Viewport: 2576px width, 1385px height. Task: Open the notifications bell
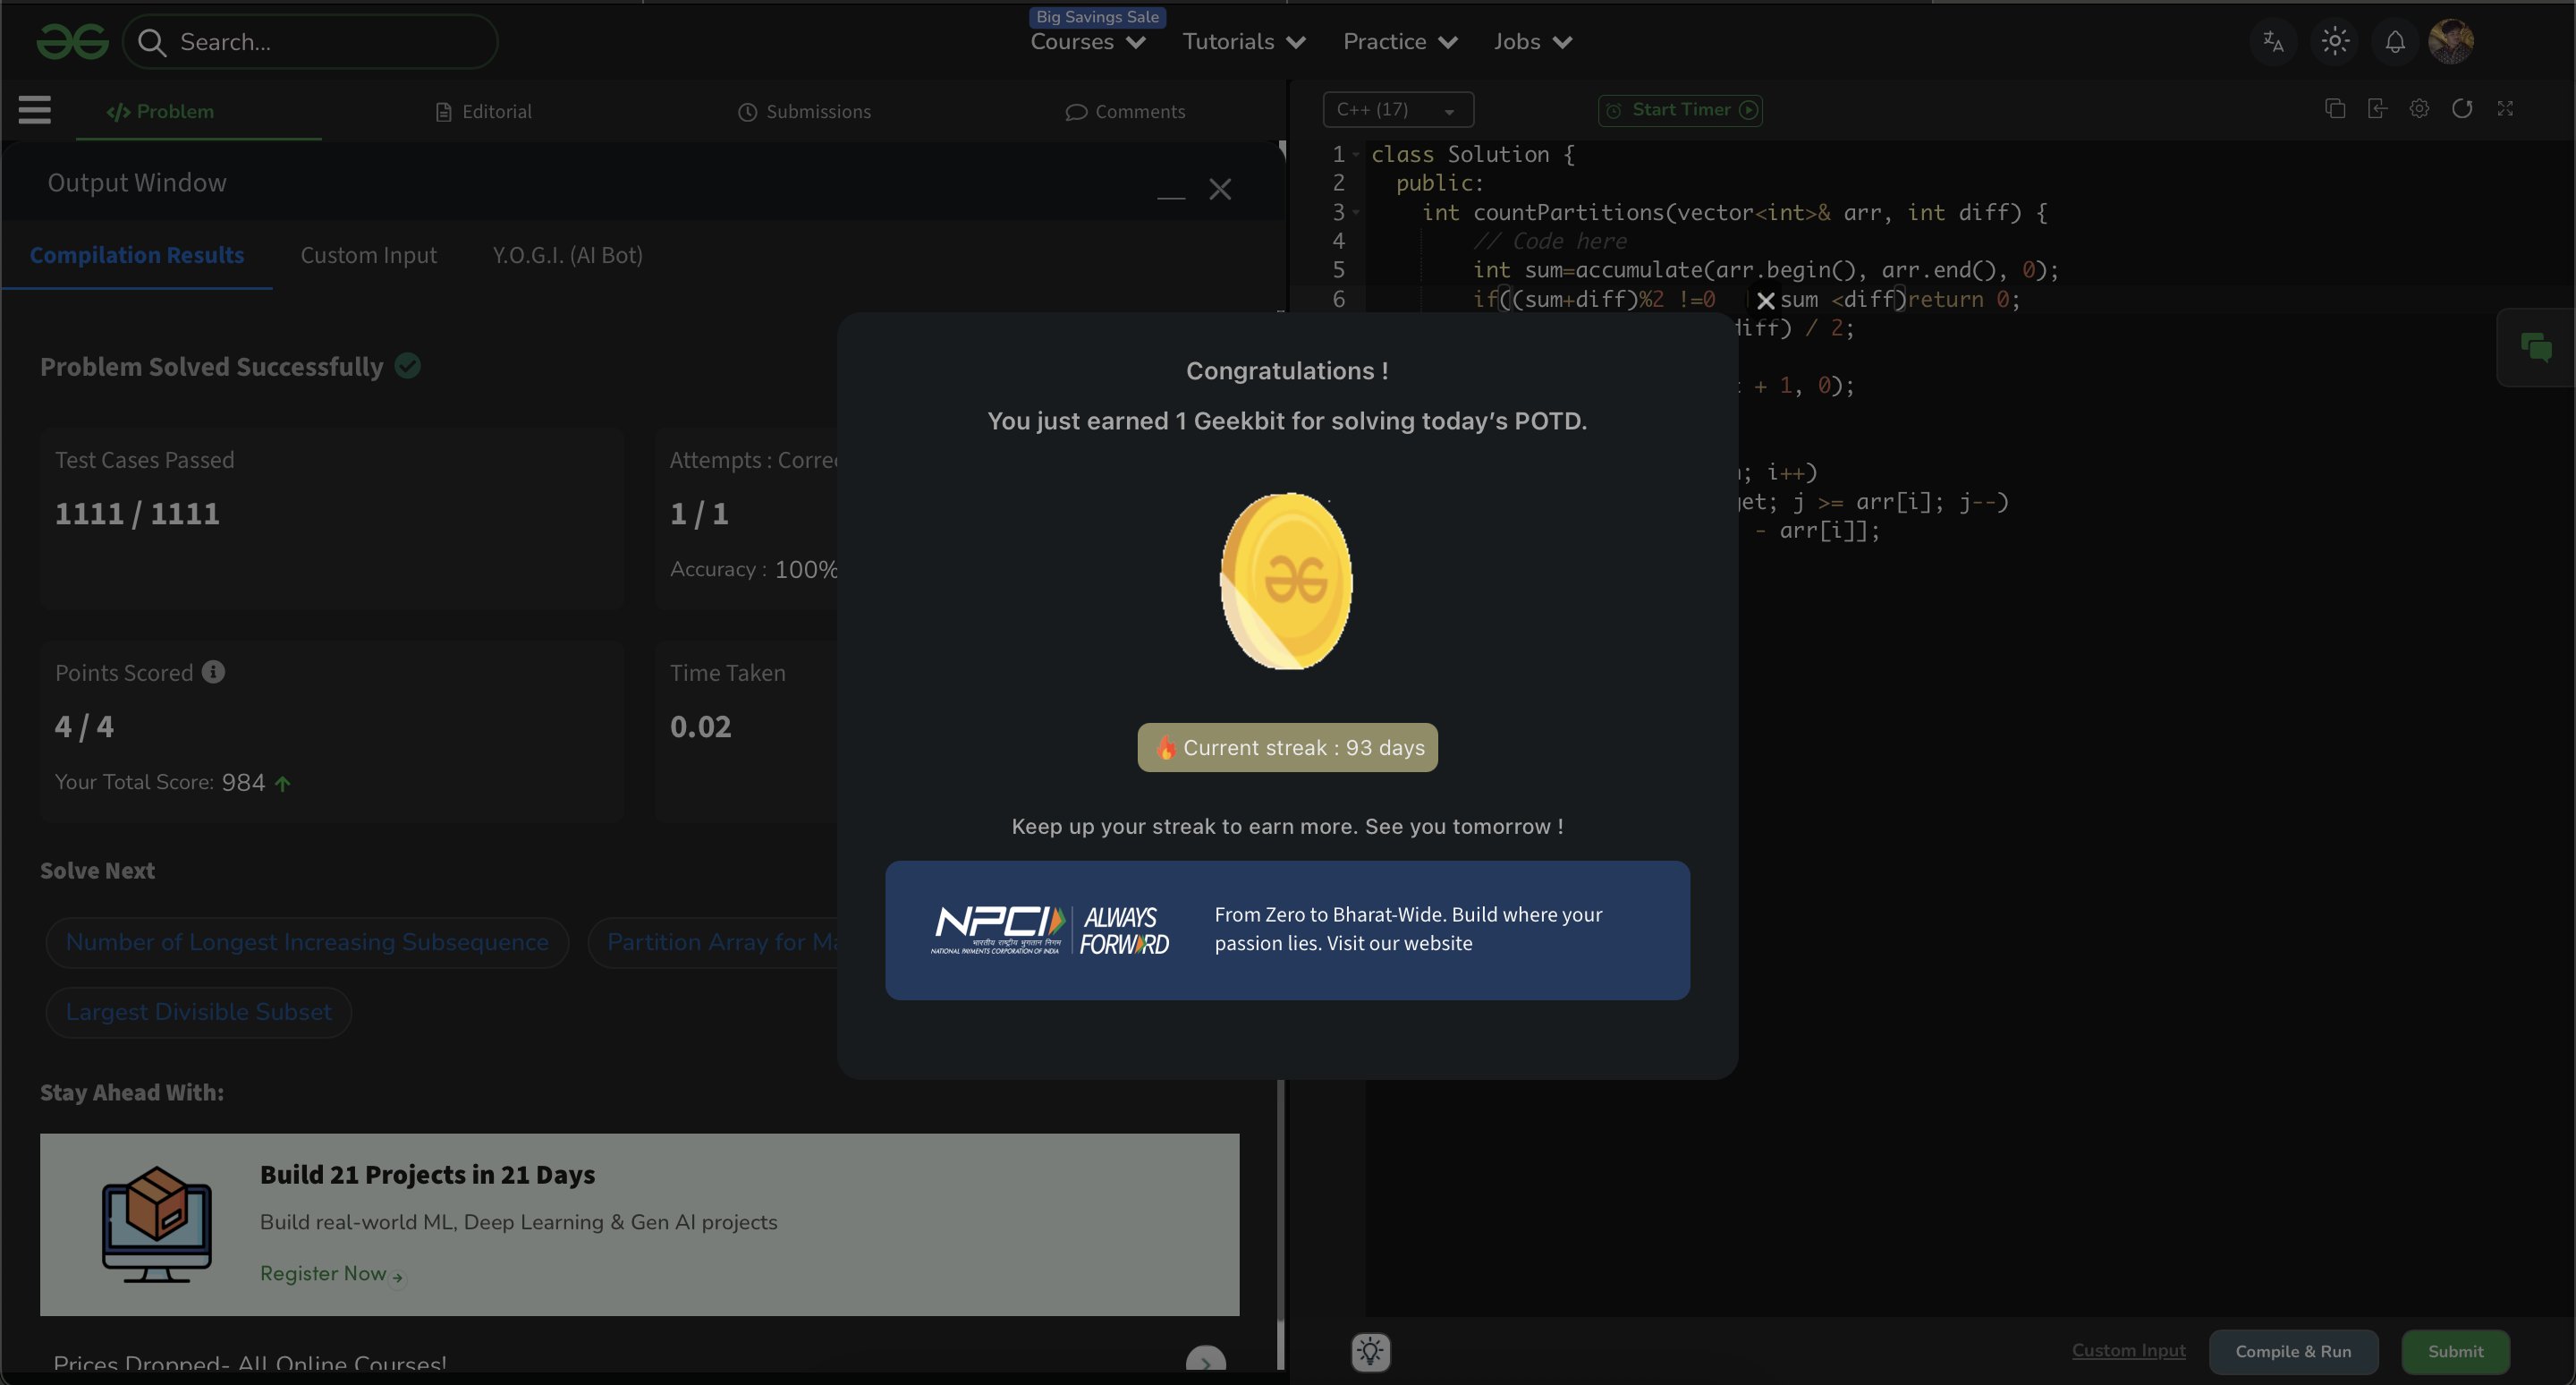tap(2395, 42)
